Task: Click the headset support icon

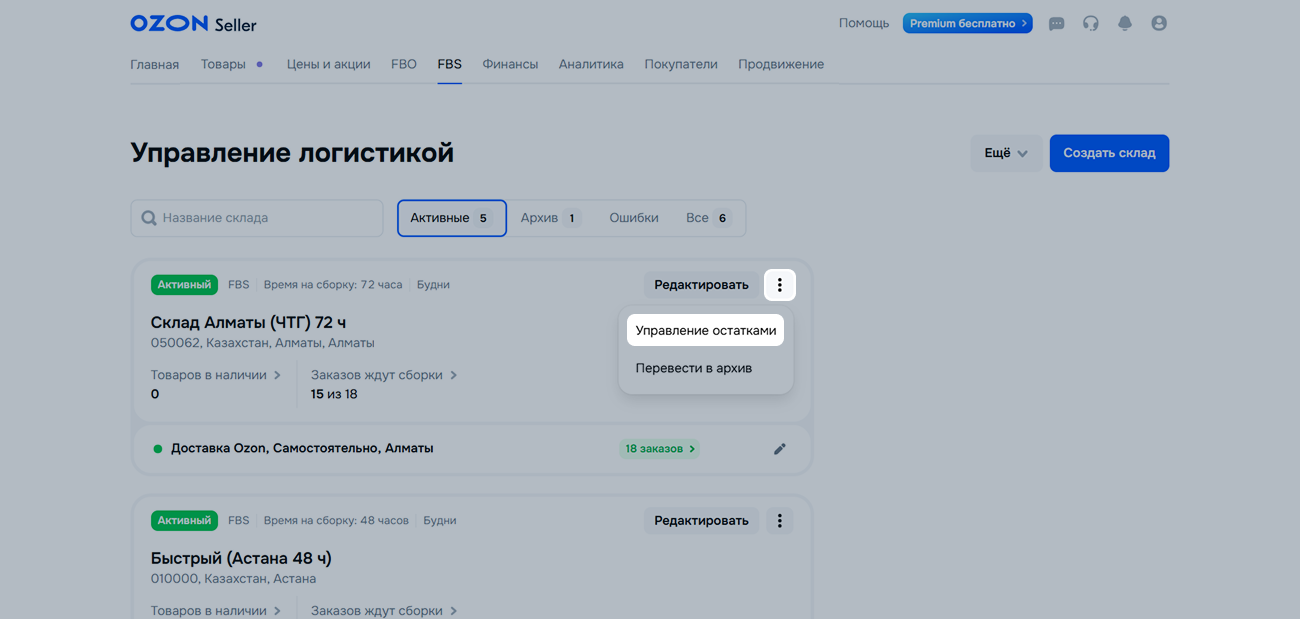Action: click(1090, 23)
